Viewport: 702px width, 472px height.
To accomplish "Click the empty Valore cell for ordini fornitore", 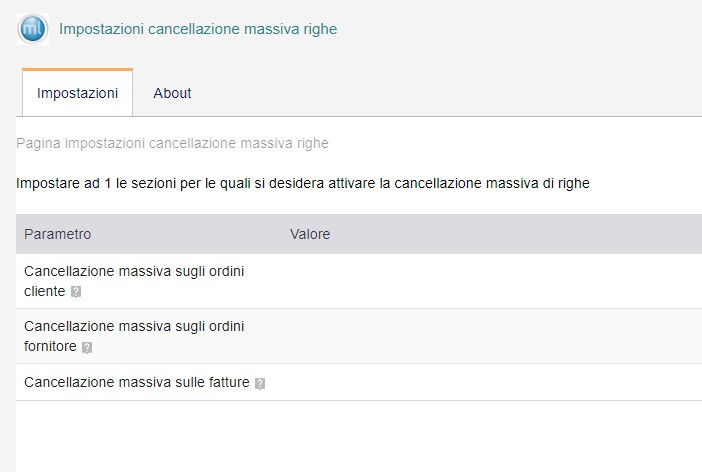I will click(x=480, y=336).
